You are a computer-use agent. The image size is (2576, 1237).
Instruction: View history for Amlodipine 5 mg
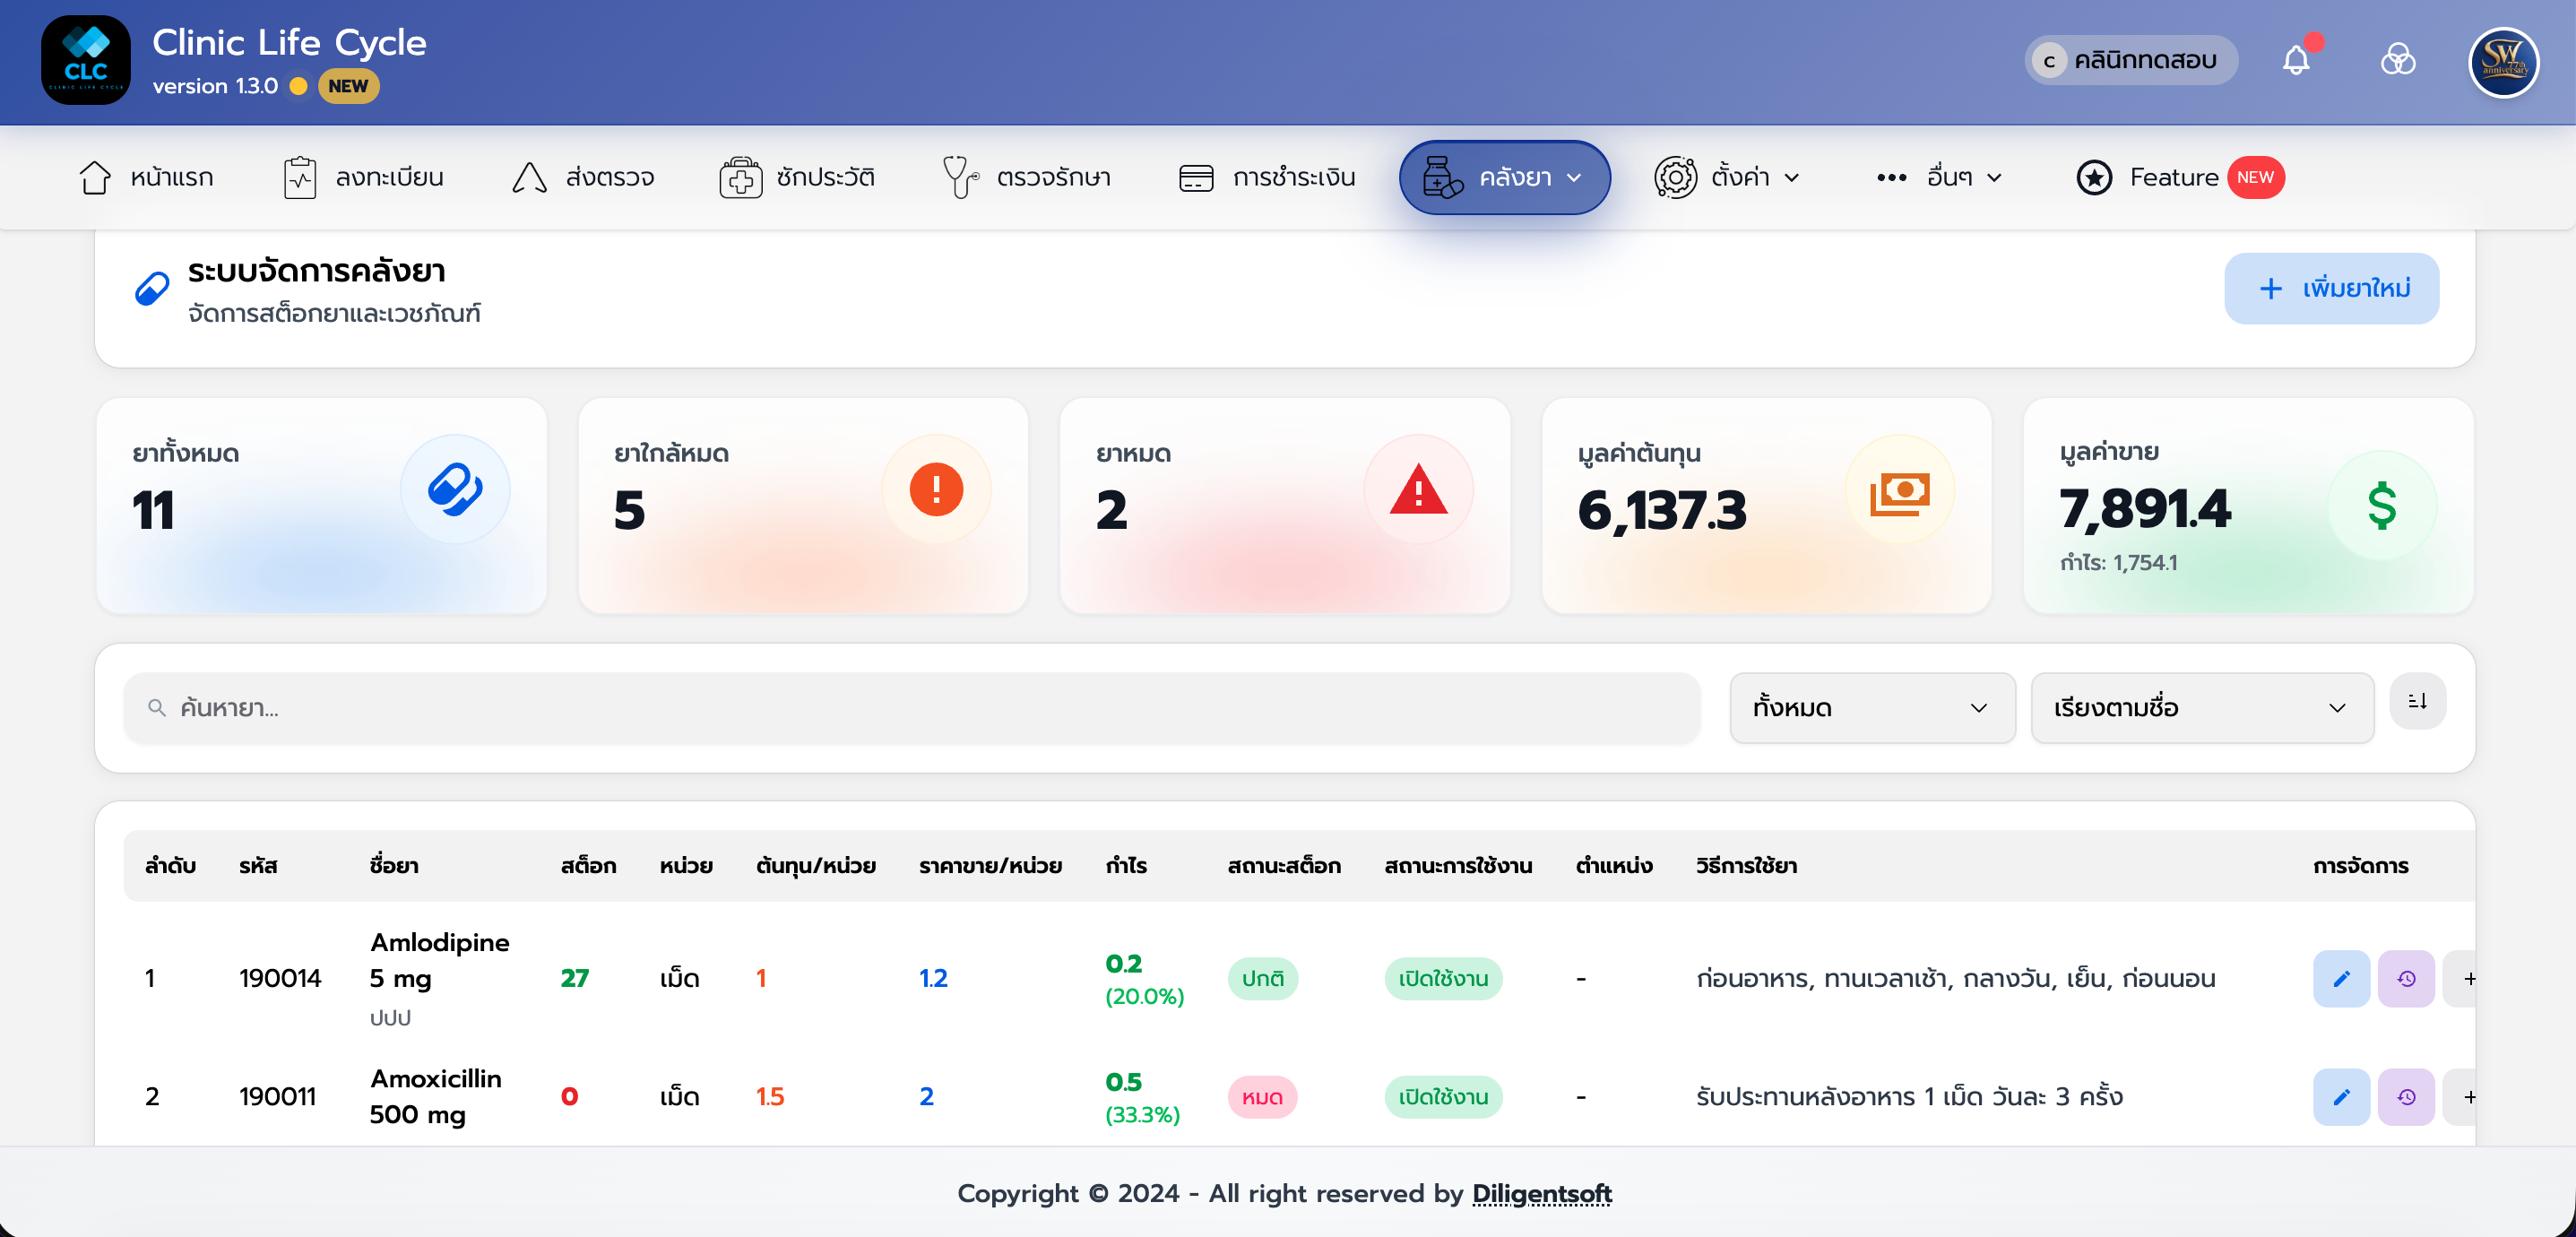tap(2405, 979)
